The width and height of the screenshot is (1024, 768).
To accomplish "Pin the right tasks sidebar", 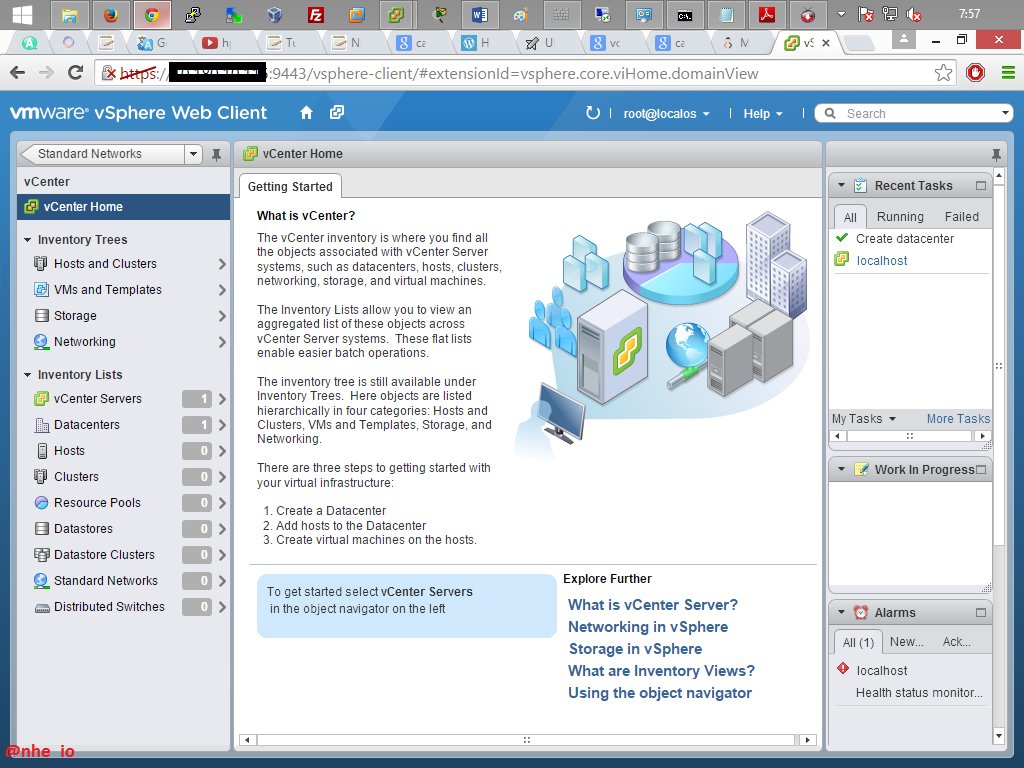I will tap(996, 155).
